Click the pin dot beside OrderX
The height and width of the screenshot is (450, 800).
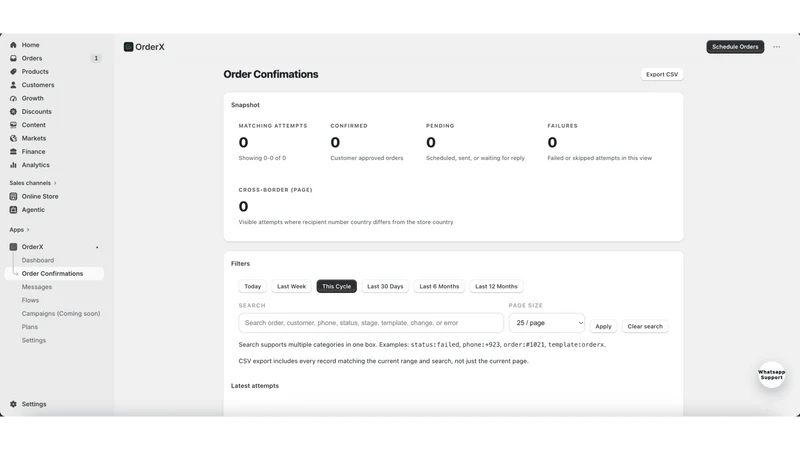point(97,247)
